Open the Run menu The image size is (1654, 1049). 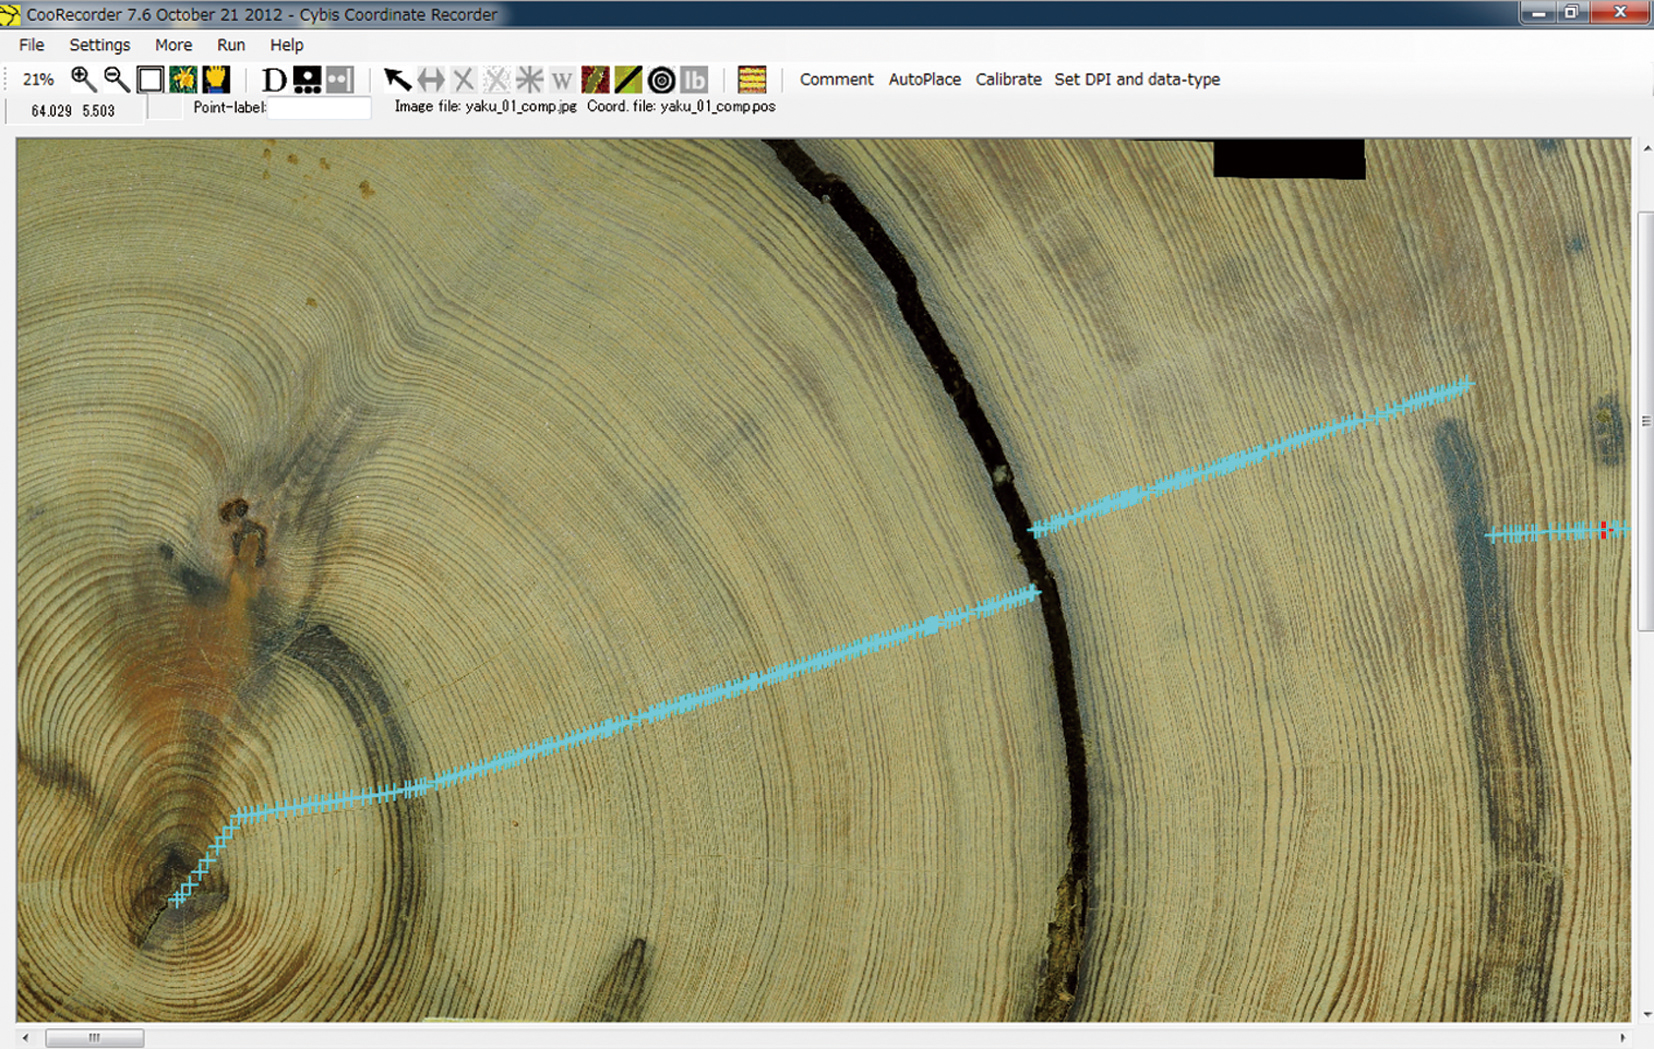pos(231,45)
